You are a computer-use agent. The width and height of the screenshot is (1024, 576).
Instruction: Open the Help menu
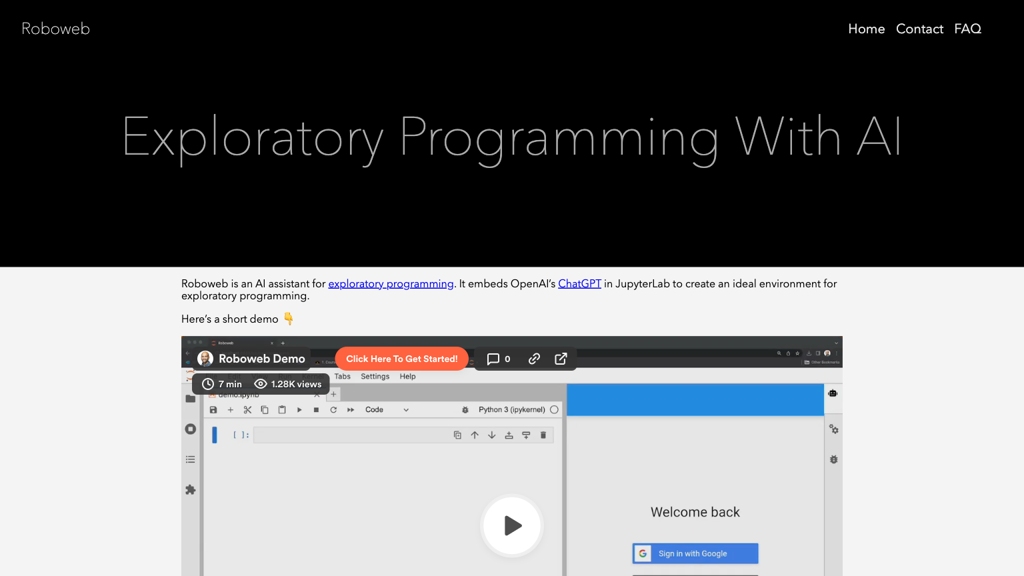408,377
